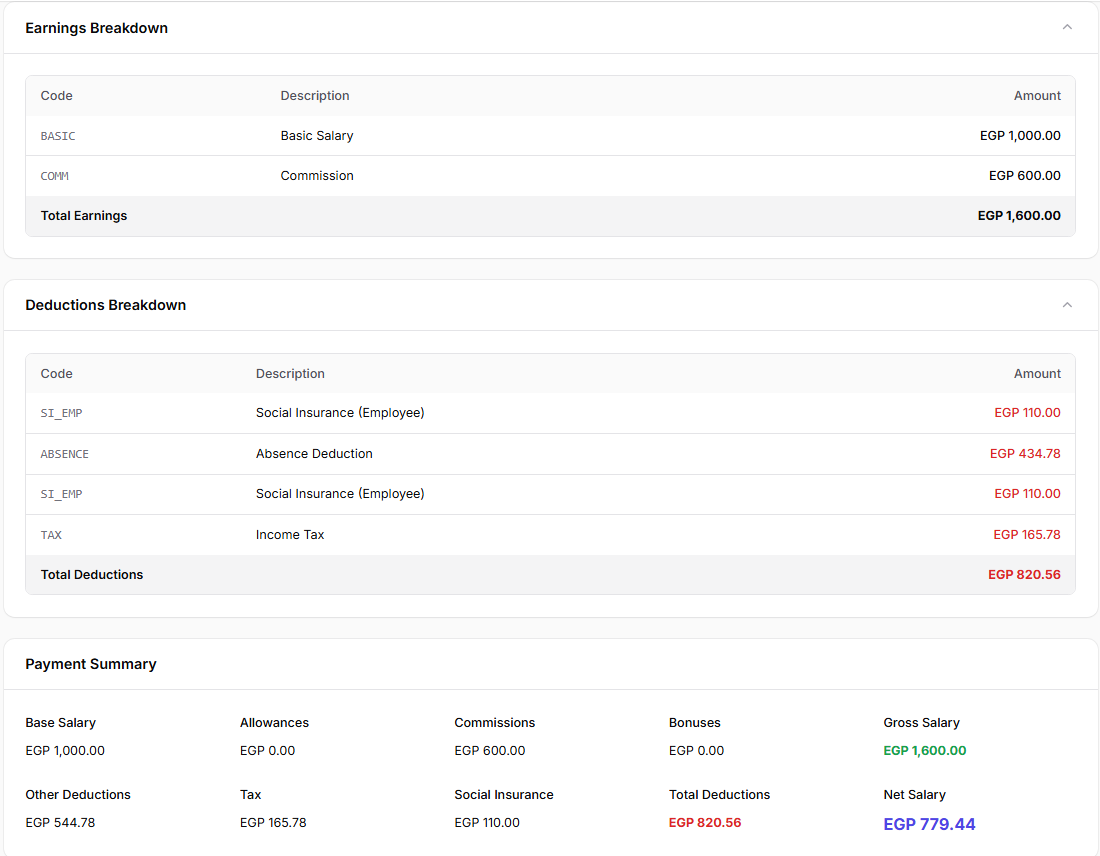This screenshot has height=856, width=1100.
Task: Click the Absence Deduction EGP 434.78 amount
Action: (1025, 453)
